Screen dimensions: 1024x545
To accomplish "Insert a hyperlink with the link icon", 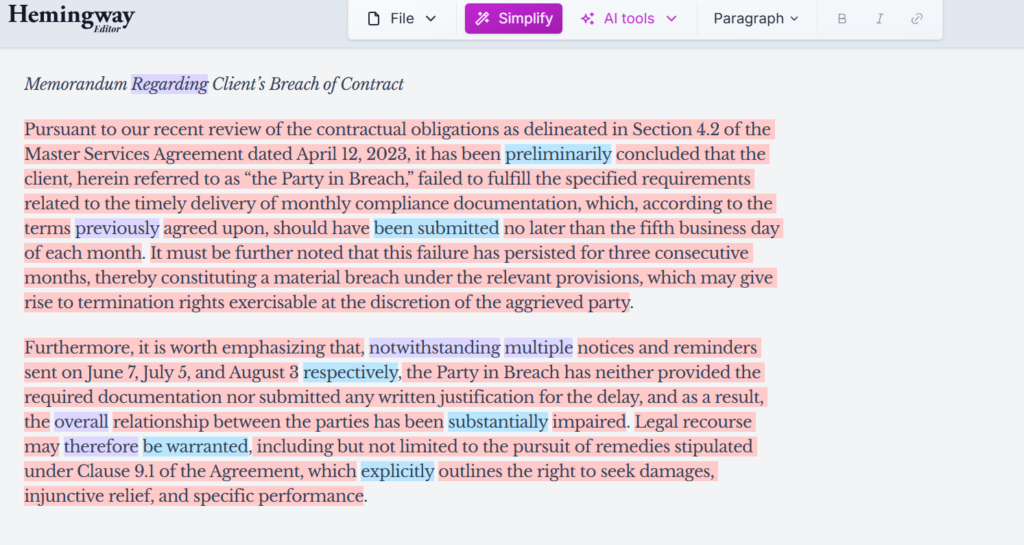I will click(917, 19).
